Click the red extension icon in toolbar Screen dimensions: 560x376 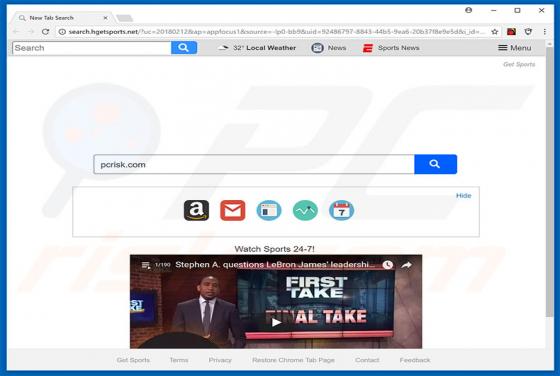pyautogui.click(x=511, y=32)
